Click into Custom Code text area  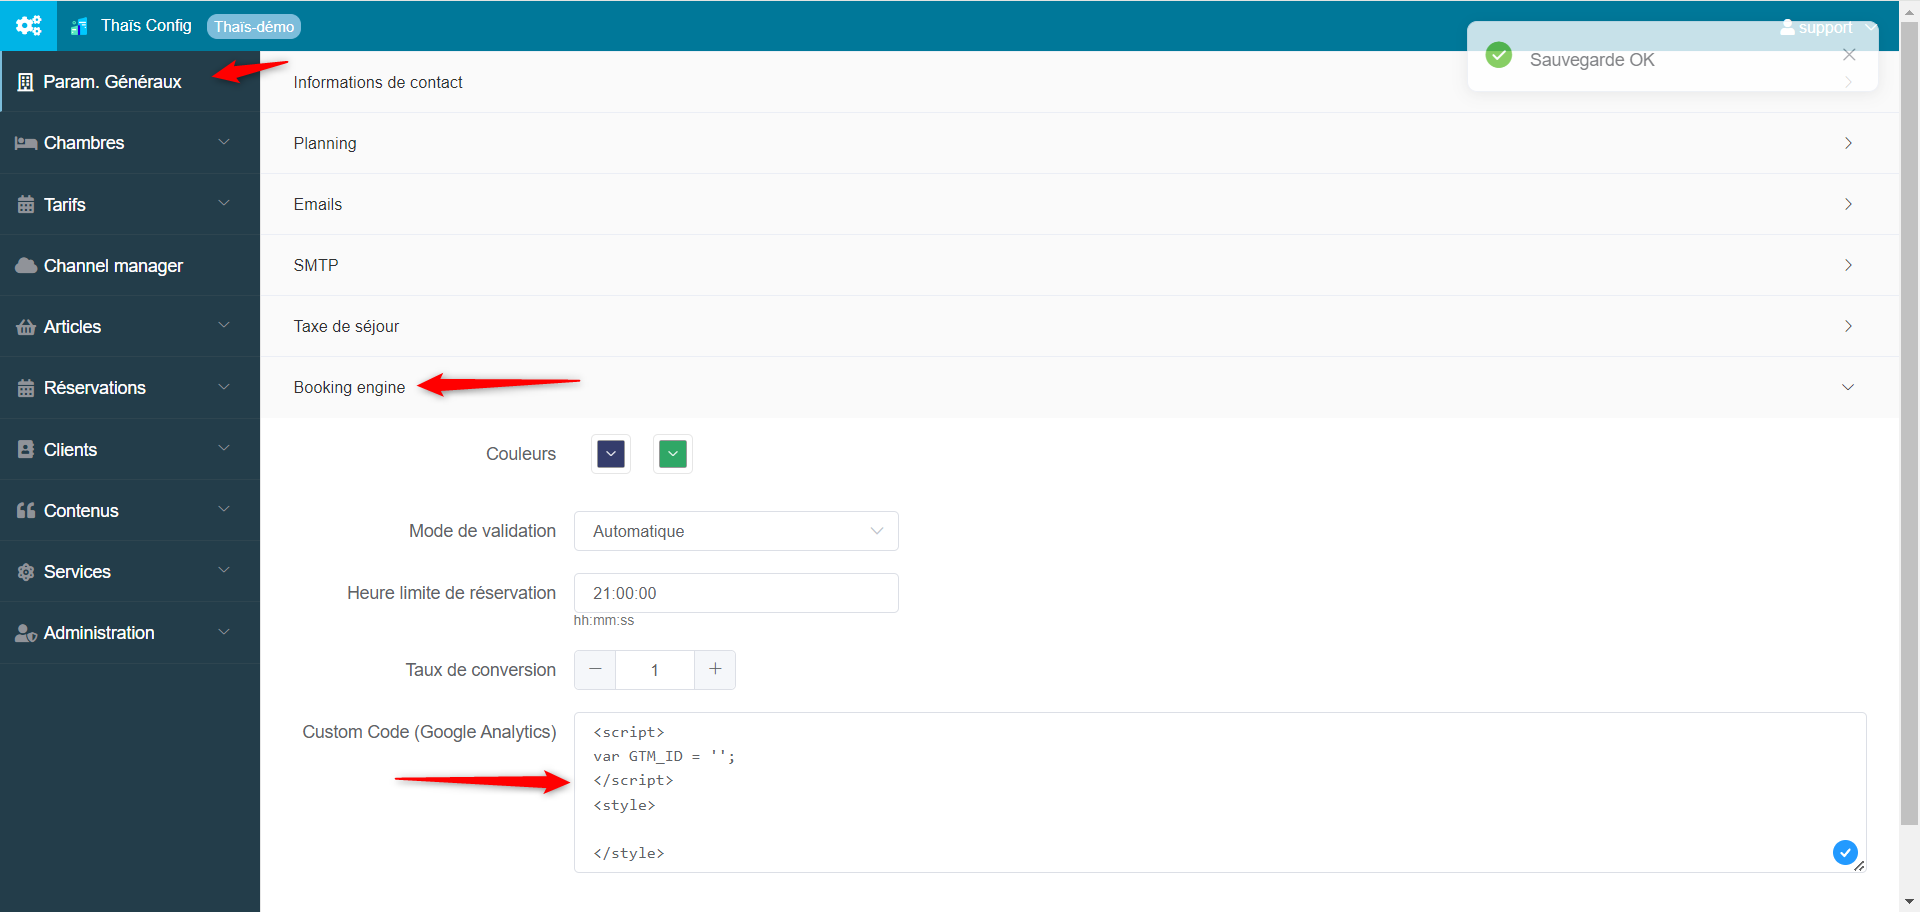click(x=1220, y=792)
